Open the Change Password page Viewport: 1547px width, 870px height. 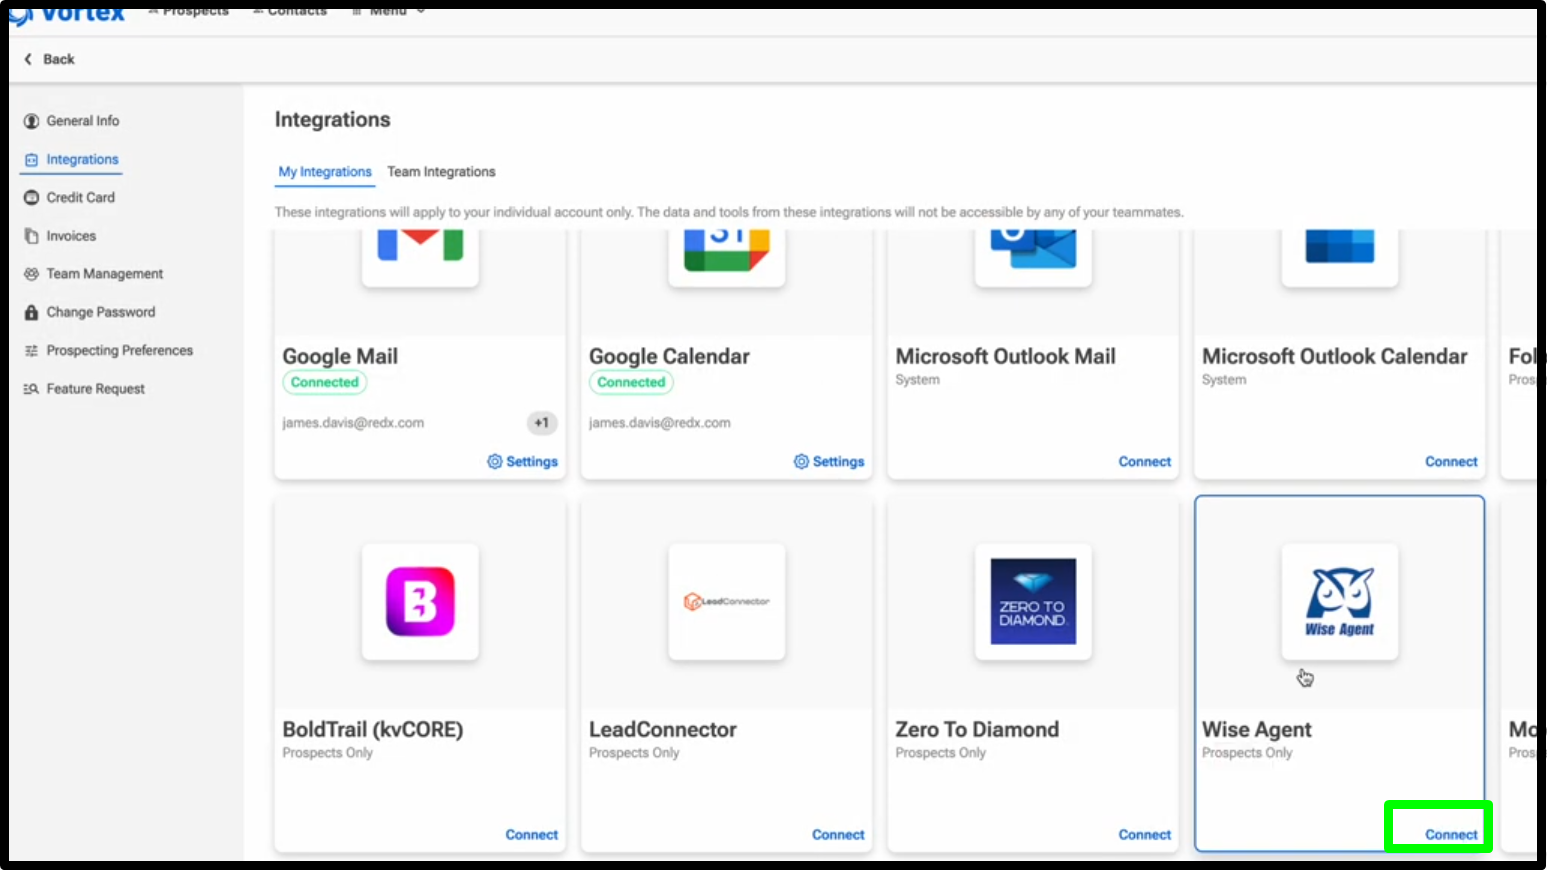coord(90,312)
